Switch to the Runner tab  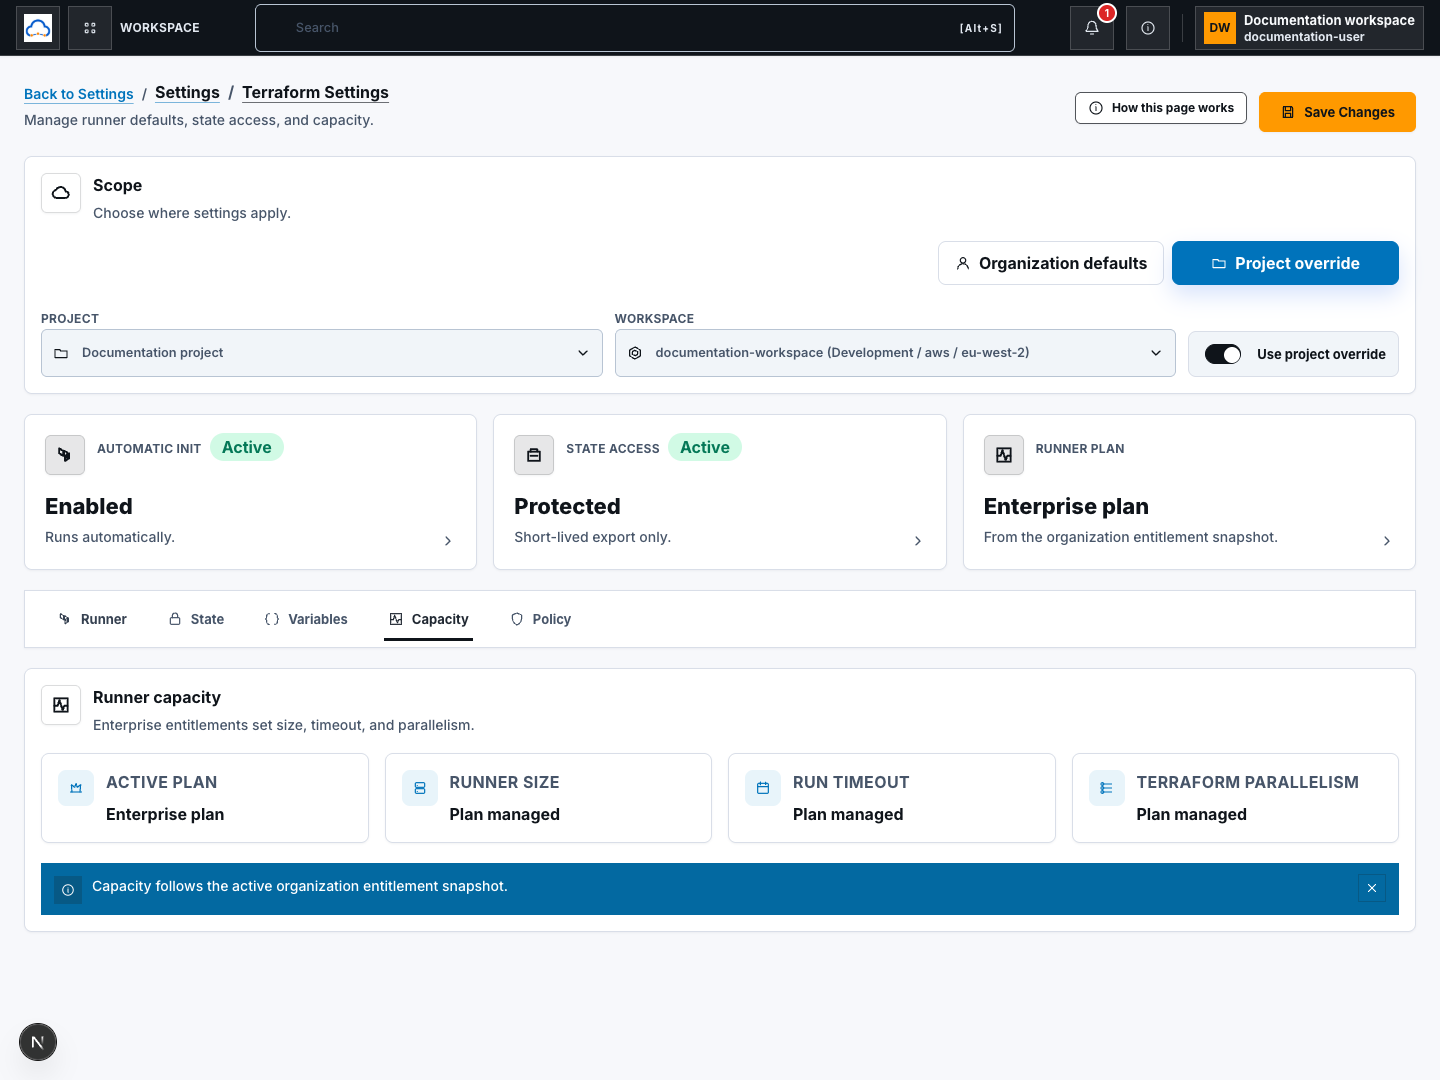tap(92, 619)
